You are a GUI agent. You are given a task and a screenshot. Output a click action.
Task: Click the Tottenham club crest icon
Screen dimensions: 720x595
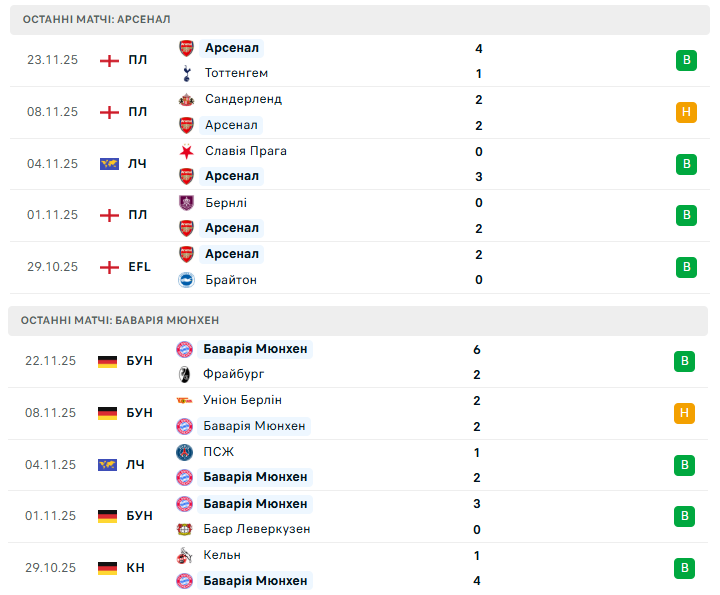tap(186, 73)
